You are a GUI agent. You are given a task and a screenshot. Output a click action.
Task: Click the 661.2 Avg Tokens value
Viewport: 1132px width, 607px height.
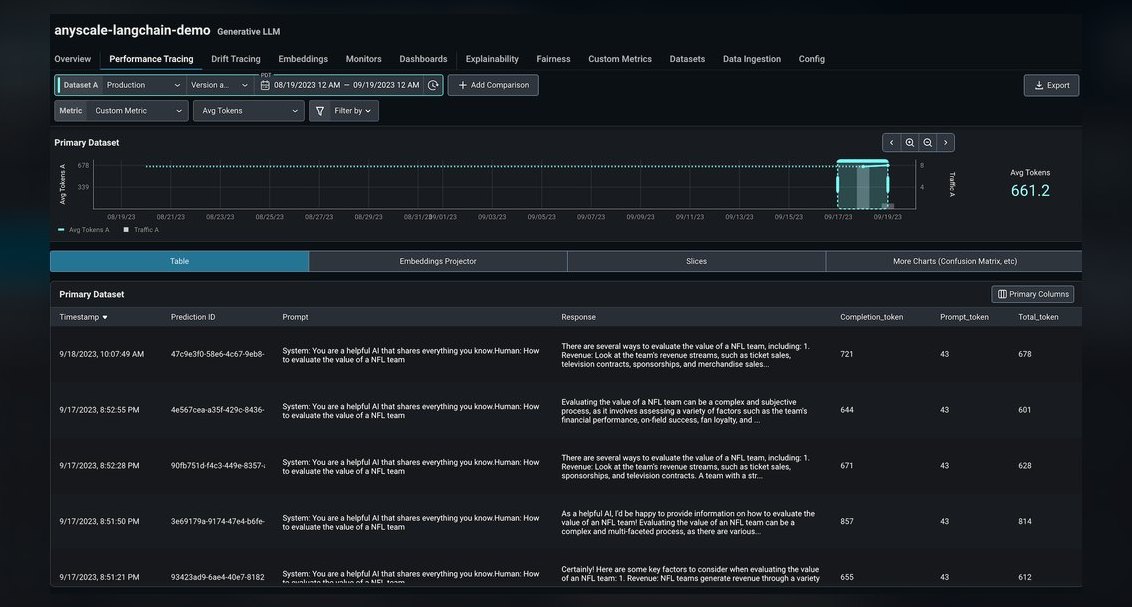(1030, 191)
